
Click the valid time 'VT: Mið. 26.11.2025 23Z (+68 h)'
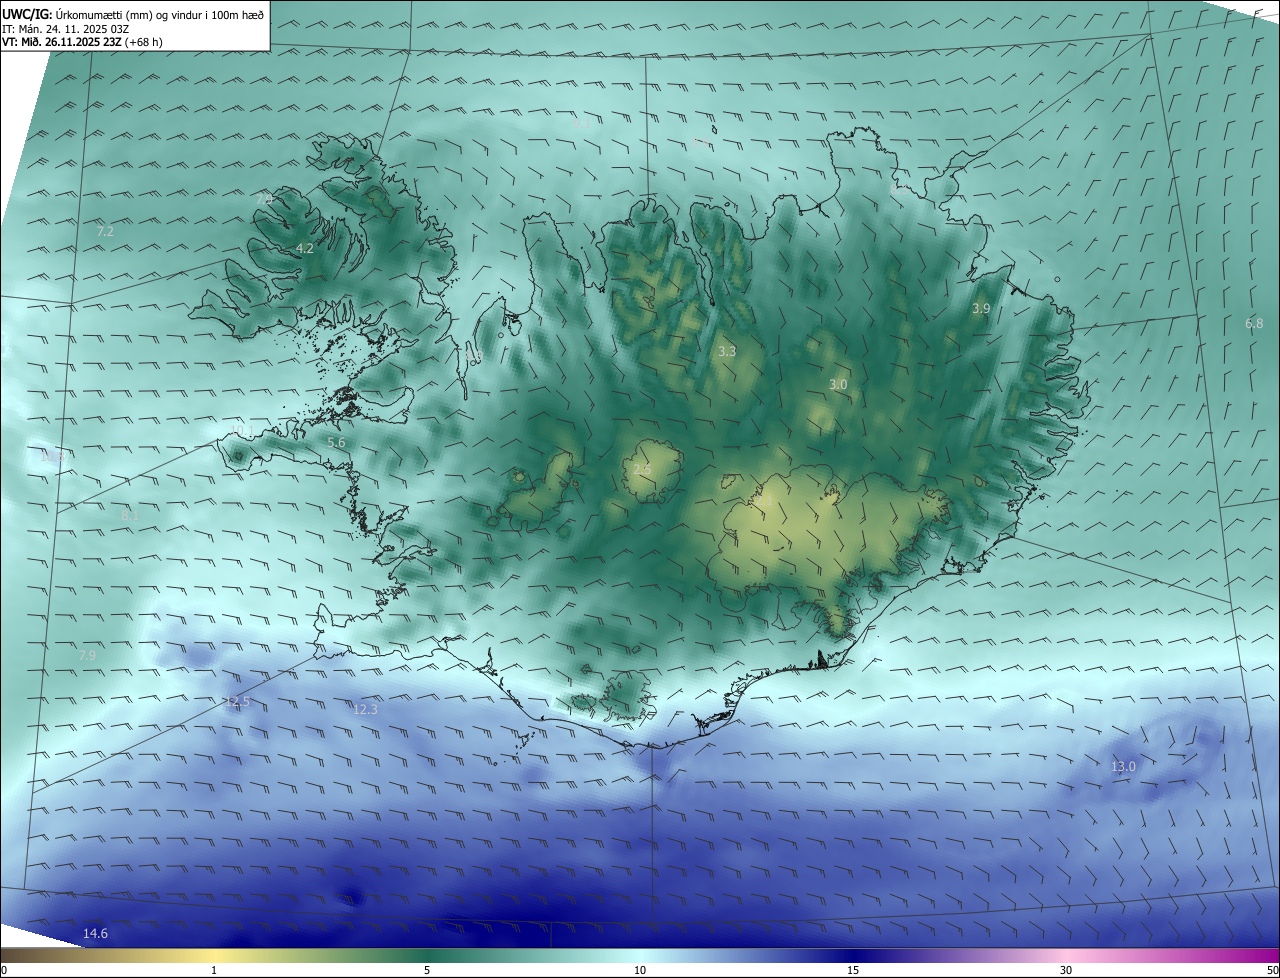82,42
